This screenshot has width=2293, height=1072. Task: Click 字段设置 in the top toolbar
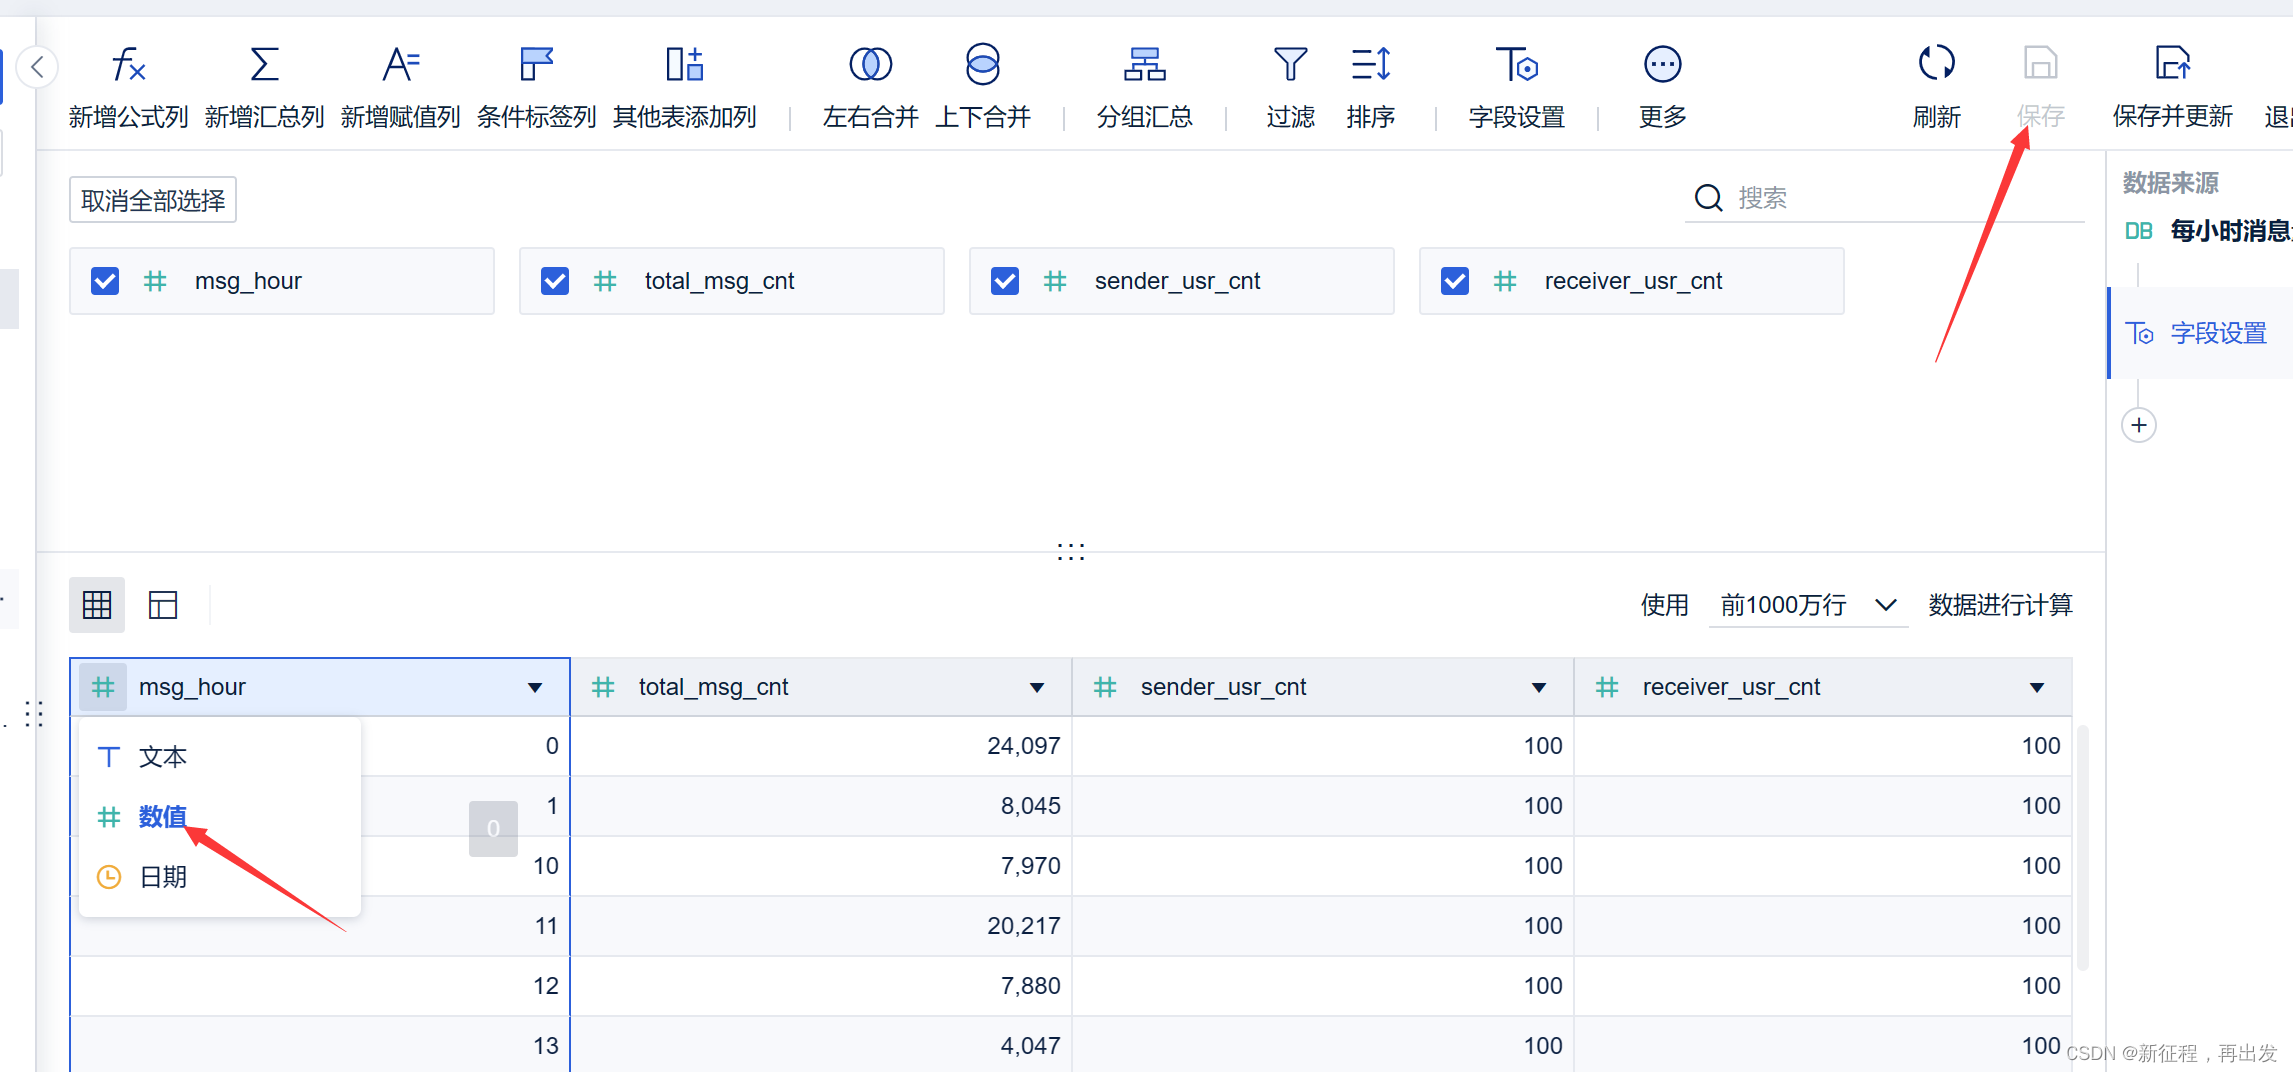1516,88
